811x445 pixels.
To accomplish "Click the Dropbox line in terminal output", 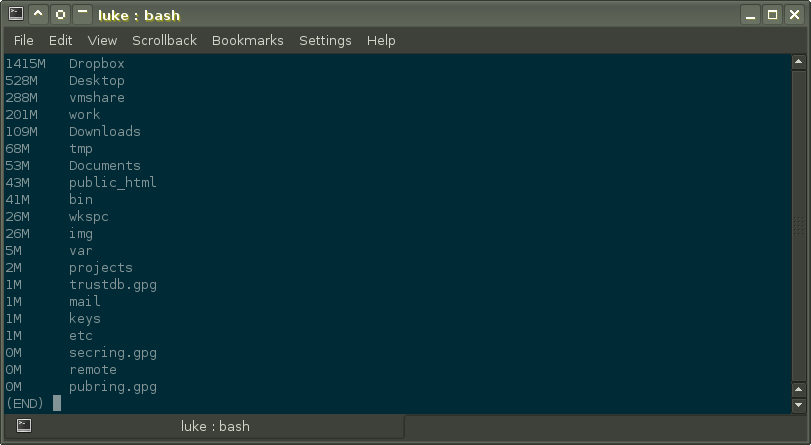I will (96, 64).
